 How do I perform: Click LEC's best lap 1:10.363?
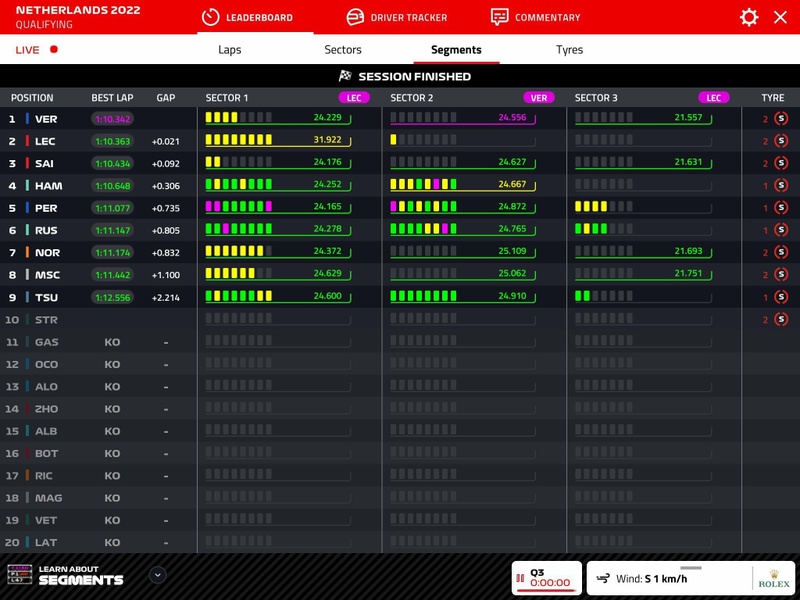coord(112,141)
